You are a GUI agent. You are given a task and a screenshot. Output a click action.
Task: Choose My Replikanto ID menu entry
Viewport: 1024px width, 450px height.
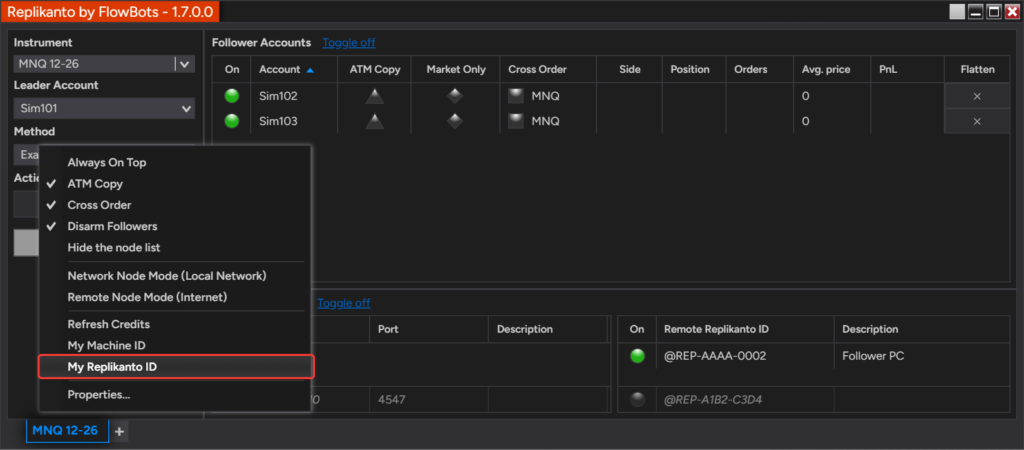(x=176, y=367)
